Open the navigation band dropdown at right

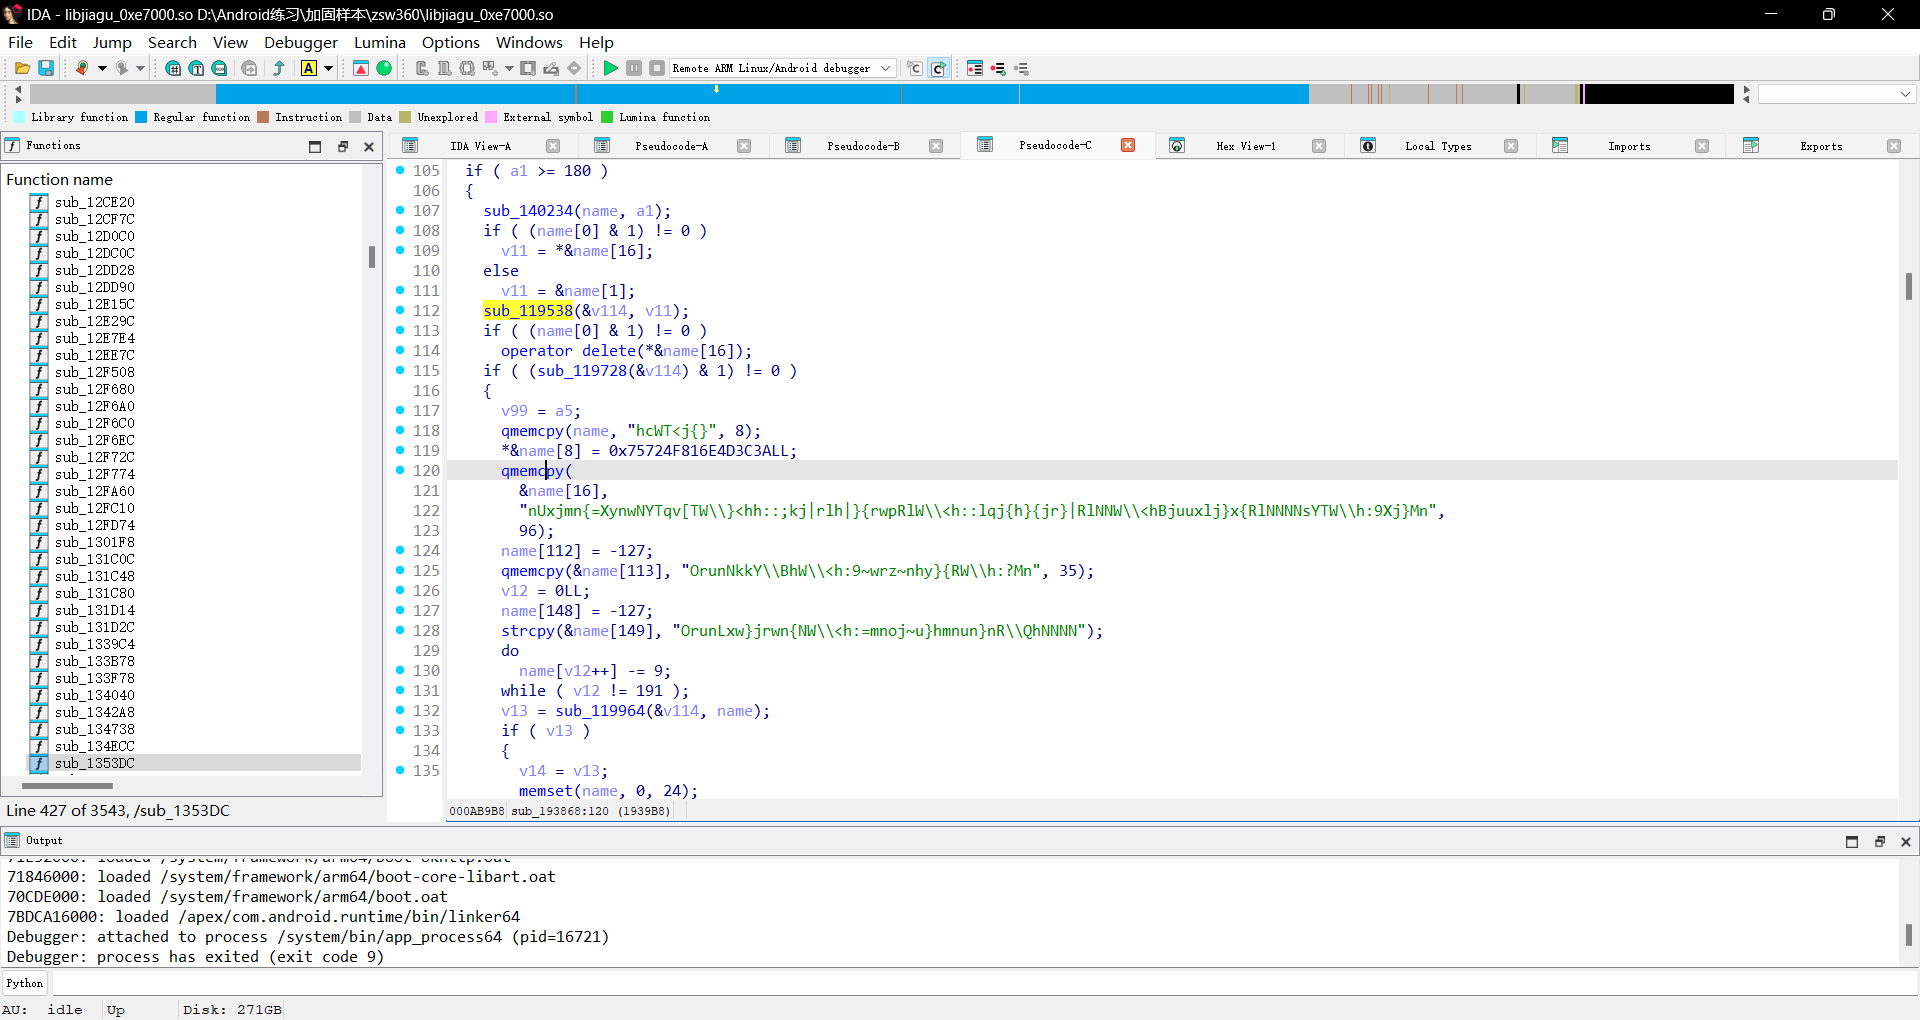point(1905,94)
